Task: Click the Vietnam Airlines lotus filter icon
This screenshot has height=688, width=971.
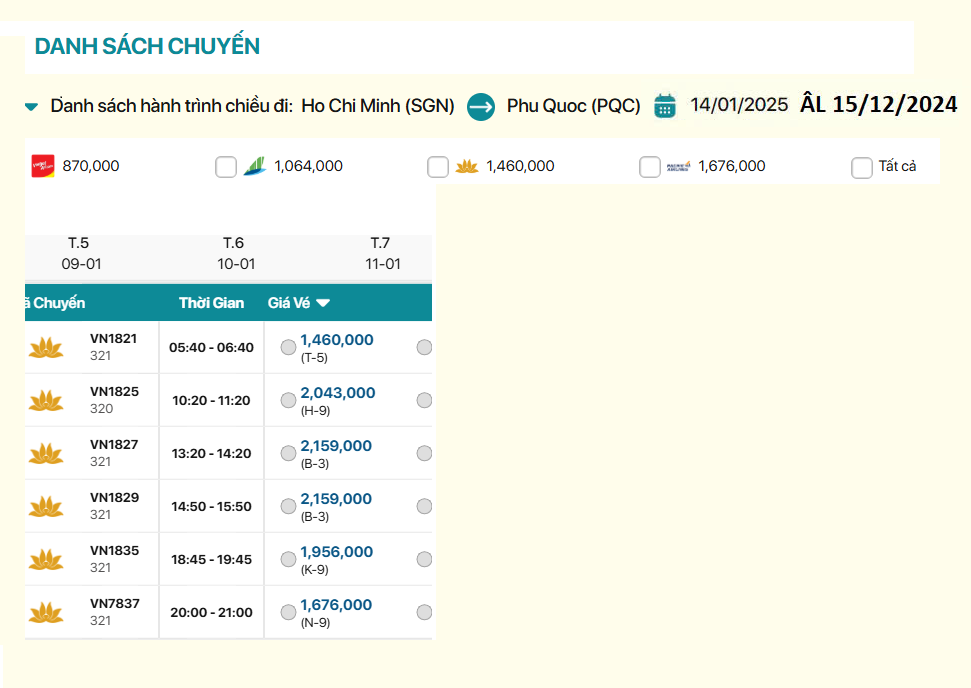Action: pos(466,166)
